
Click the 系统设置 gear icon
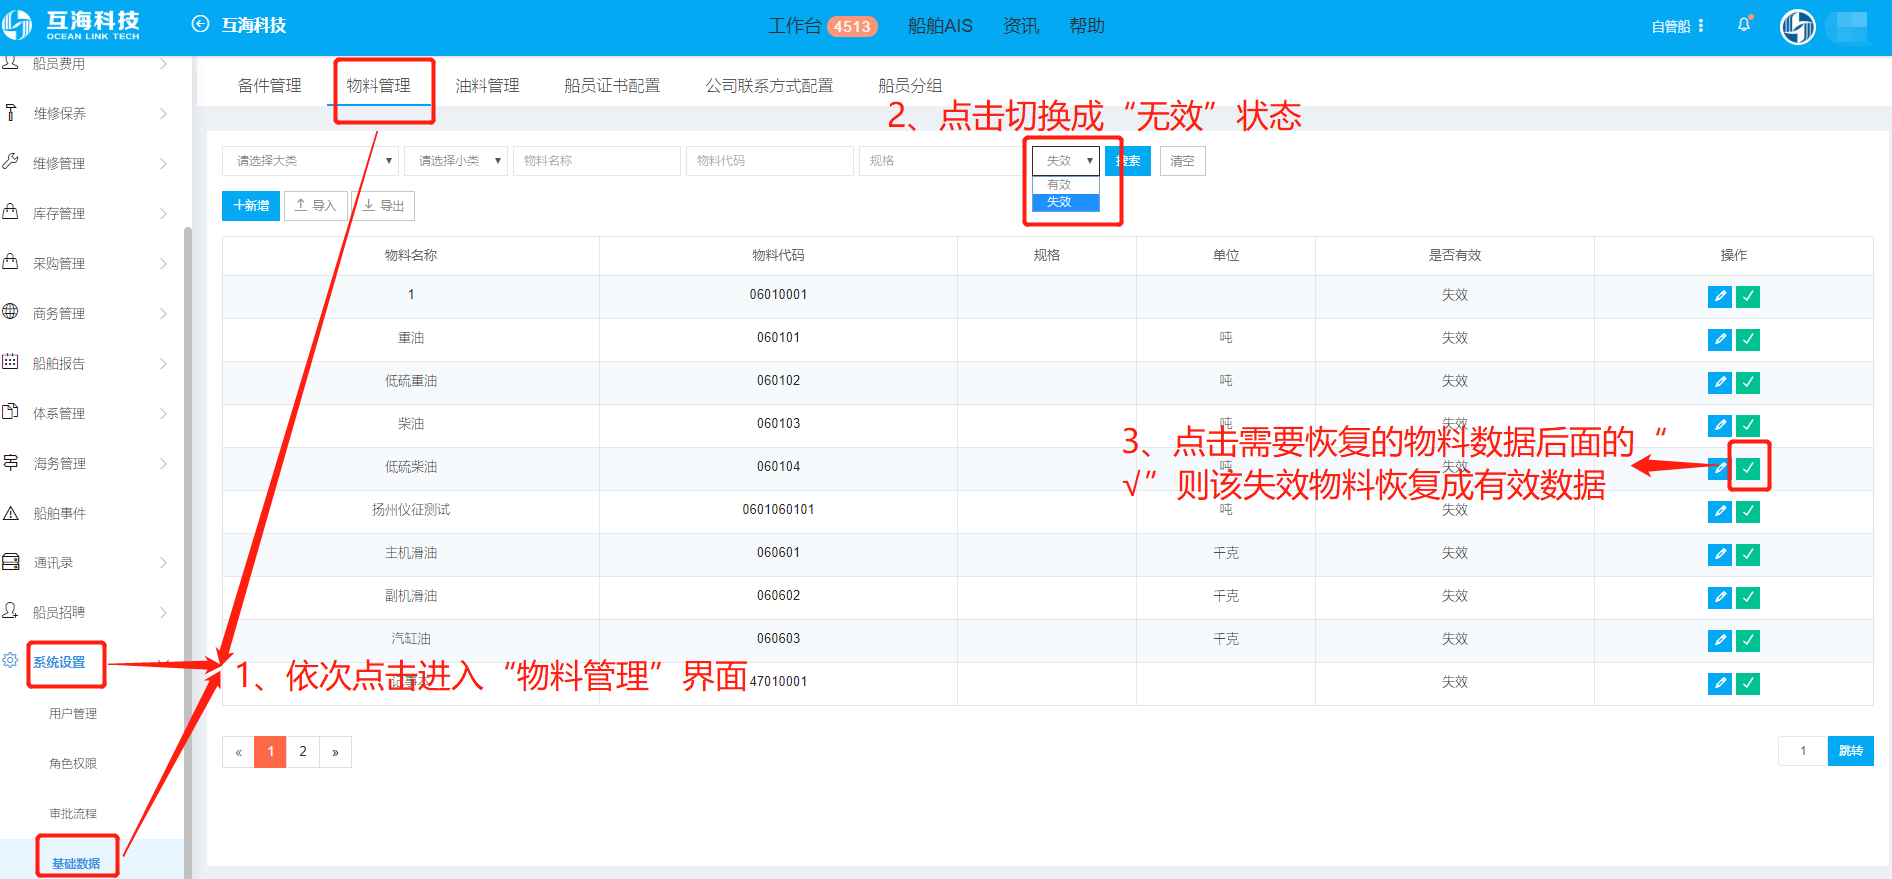click(x=10, y=660)
